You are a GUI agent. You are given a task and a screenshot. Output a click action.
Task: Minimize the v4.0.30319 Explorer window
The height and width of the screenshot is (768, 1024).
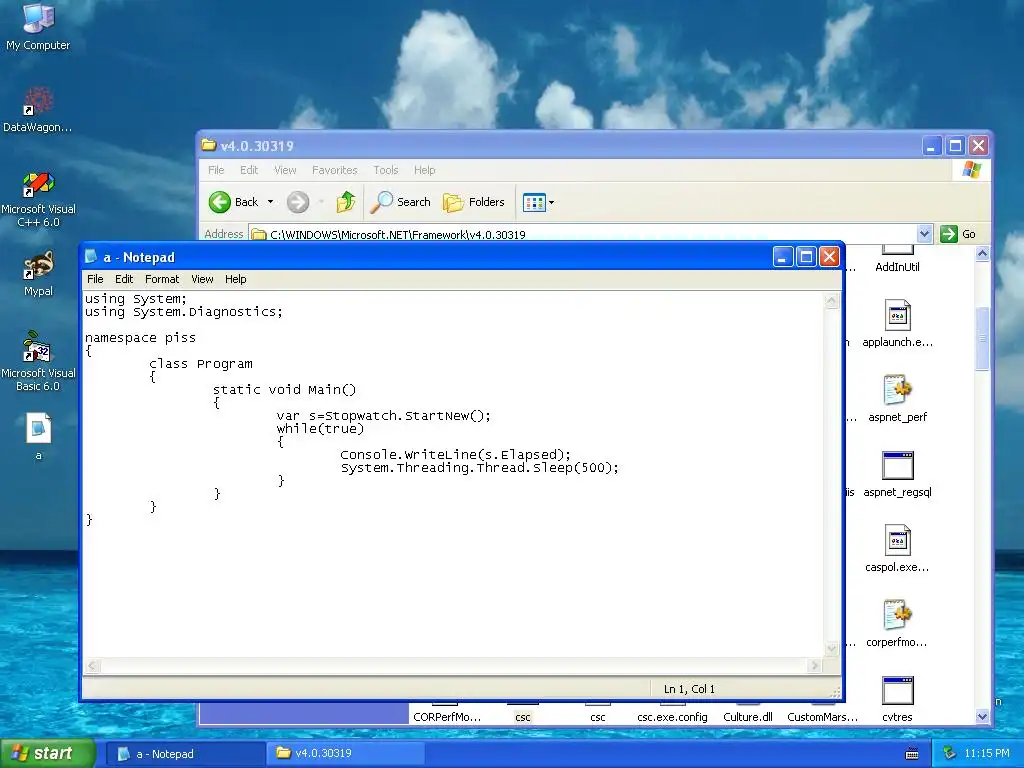tap(931, 146)
